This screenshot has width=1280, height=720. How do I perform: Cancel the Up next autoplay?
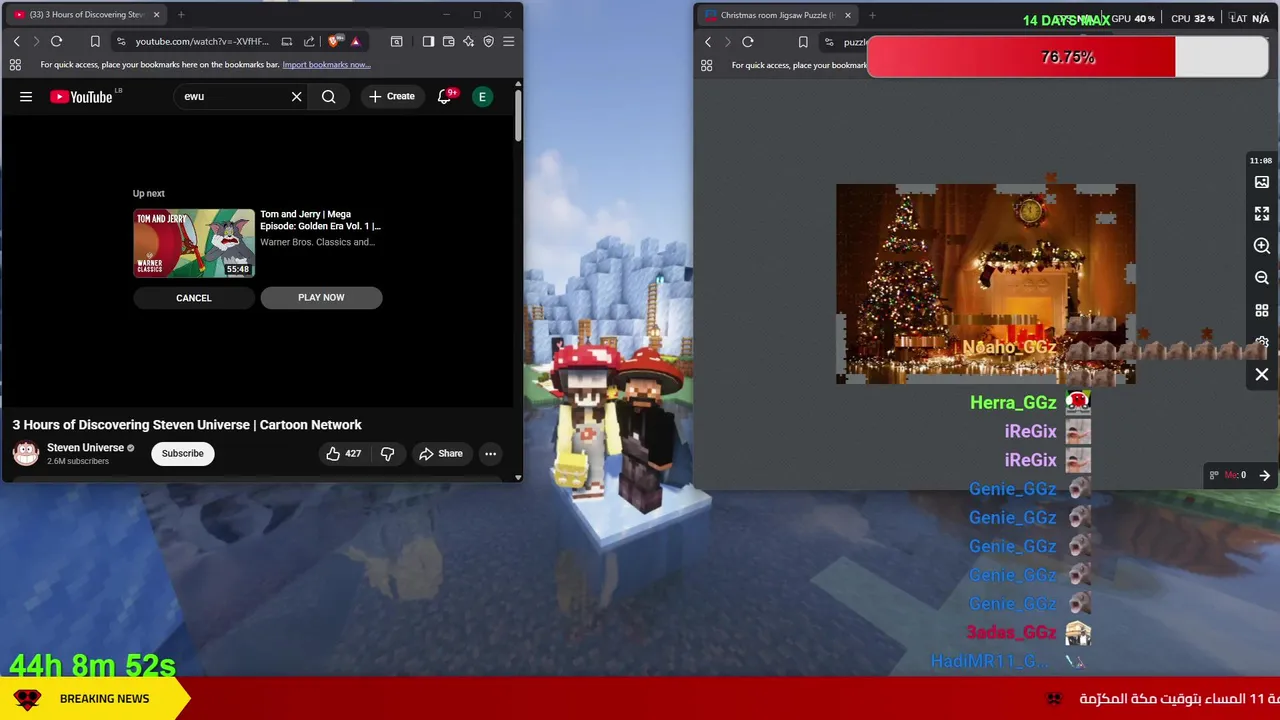194,298
